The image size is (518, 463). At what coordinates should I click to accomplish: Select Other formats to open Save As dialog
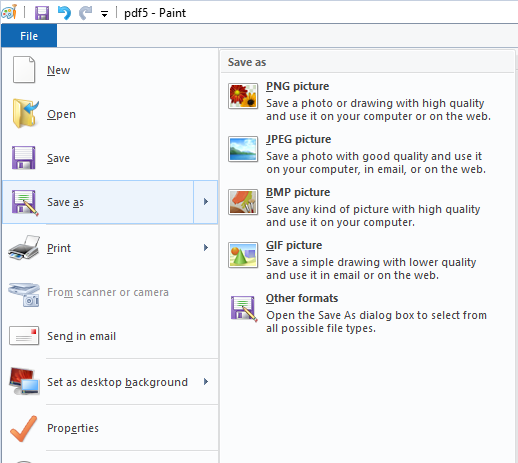(367, 313)
